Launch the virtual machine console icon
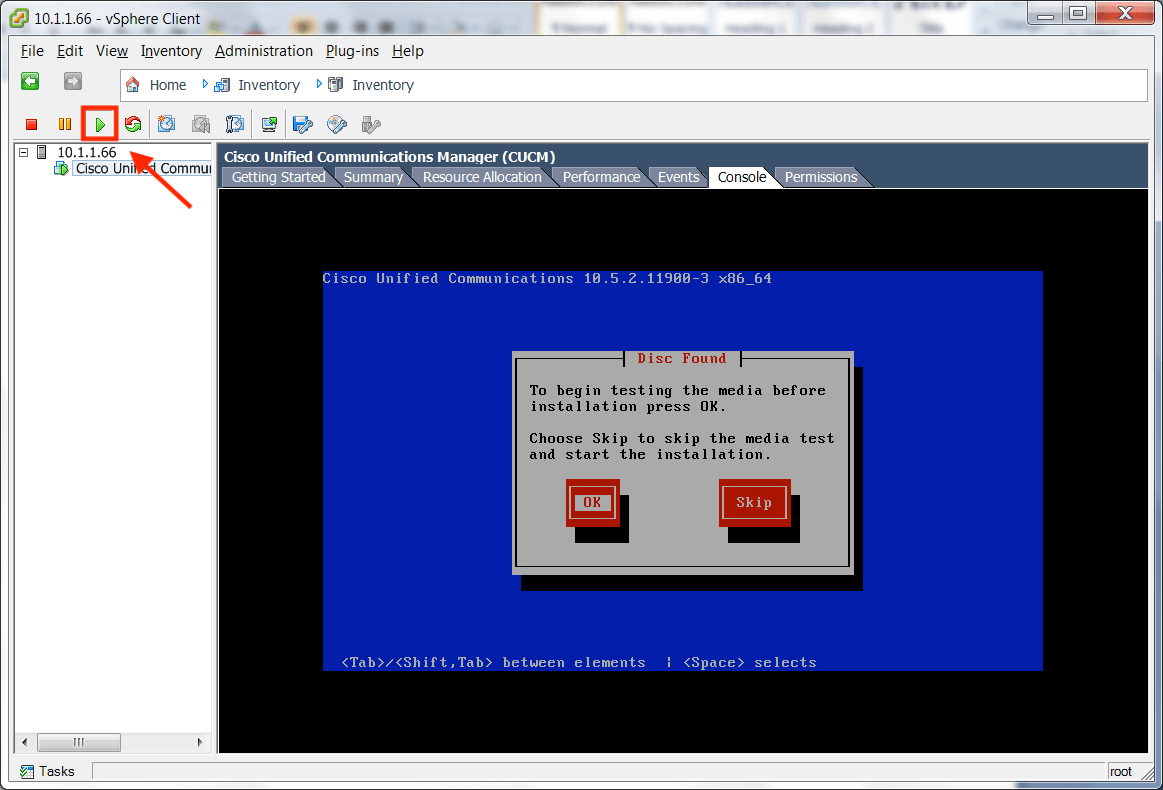Screen dimensions: 1163x790 click(x=269, y=124)
